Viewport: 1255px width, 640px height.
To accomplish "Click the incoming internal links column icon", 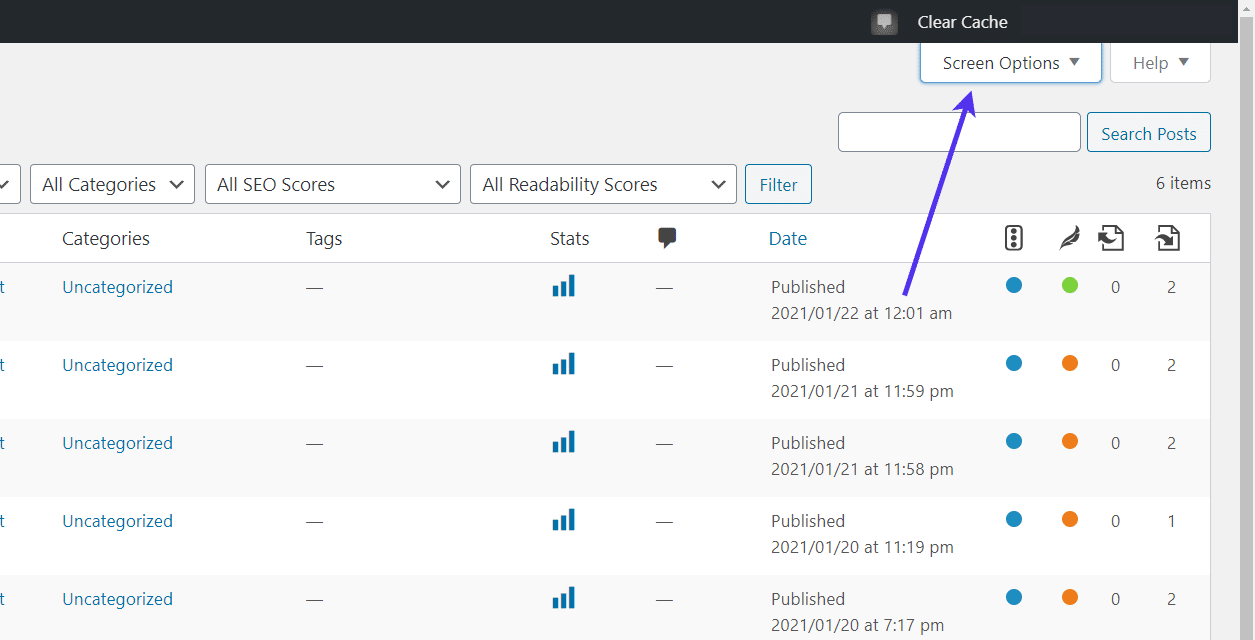I will [x=1167, y=238].
